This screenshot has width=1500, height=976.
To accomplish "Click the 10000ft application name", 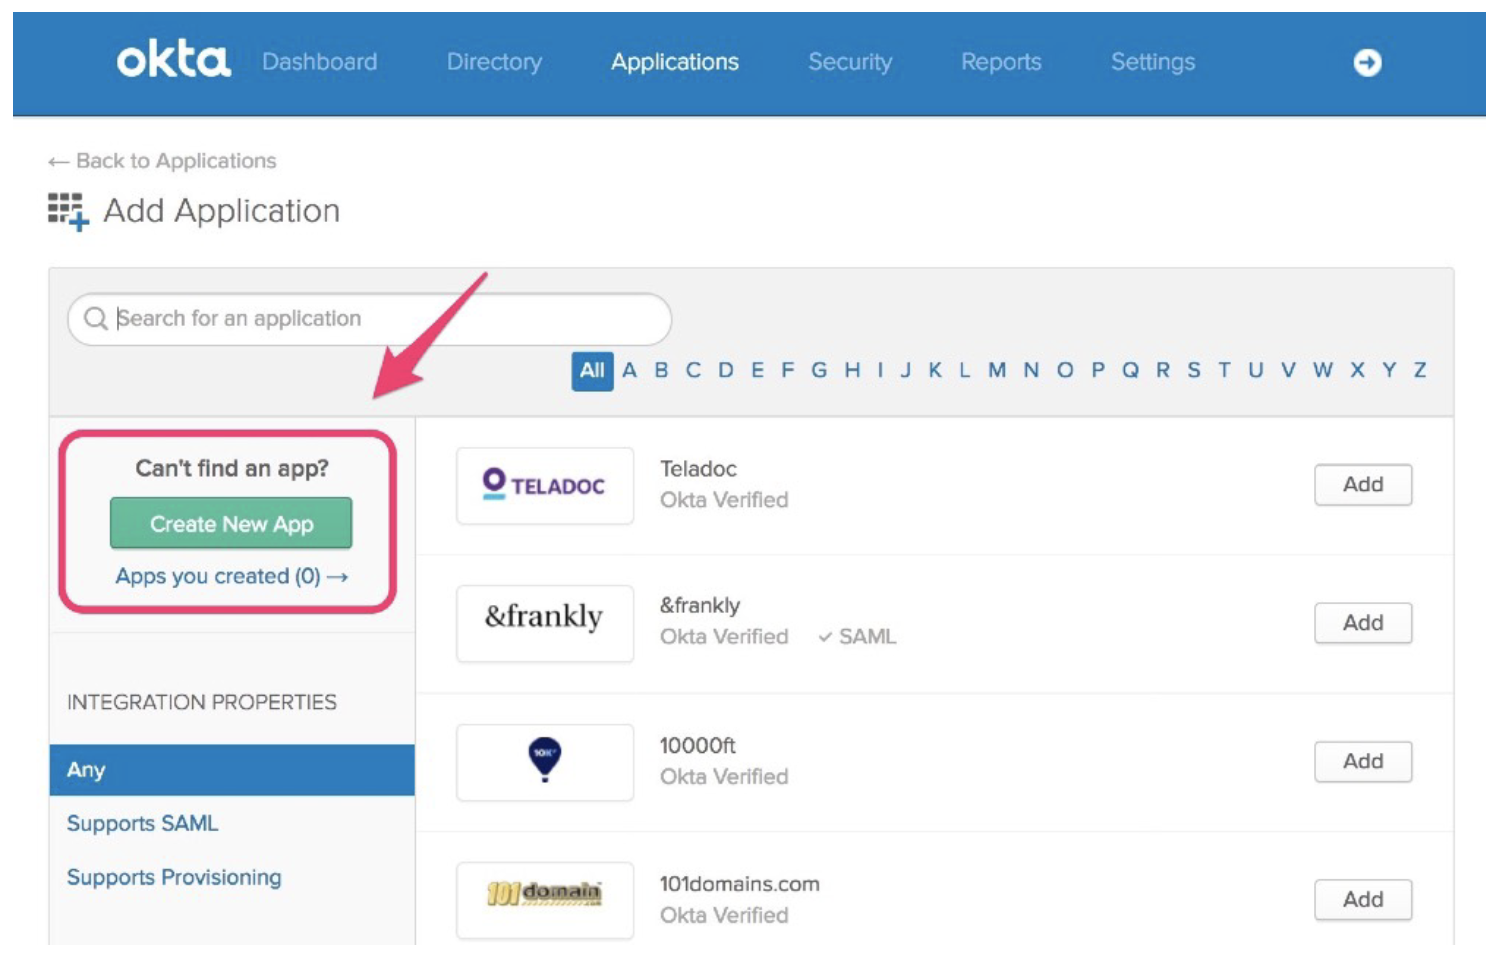I will pyautogui.click(x=698, y=746).
